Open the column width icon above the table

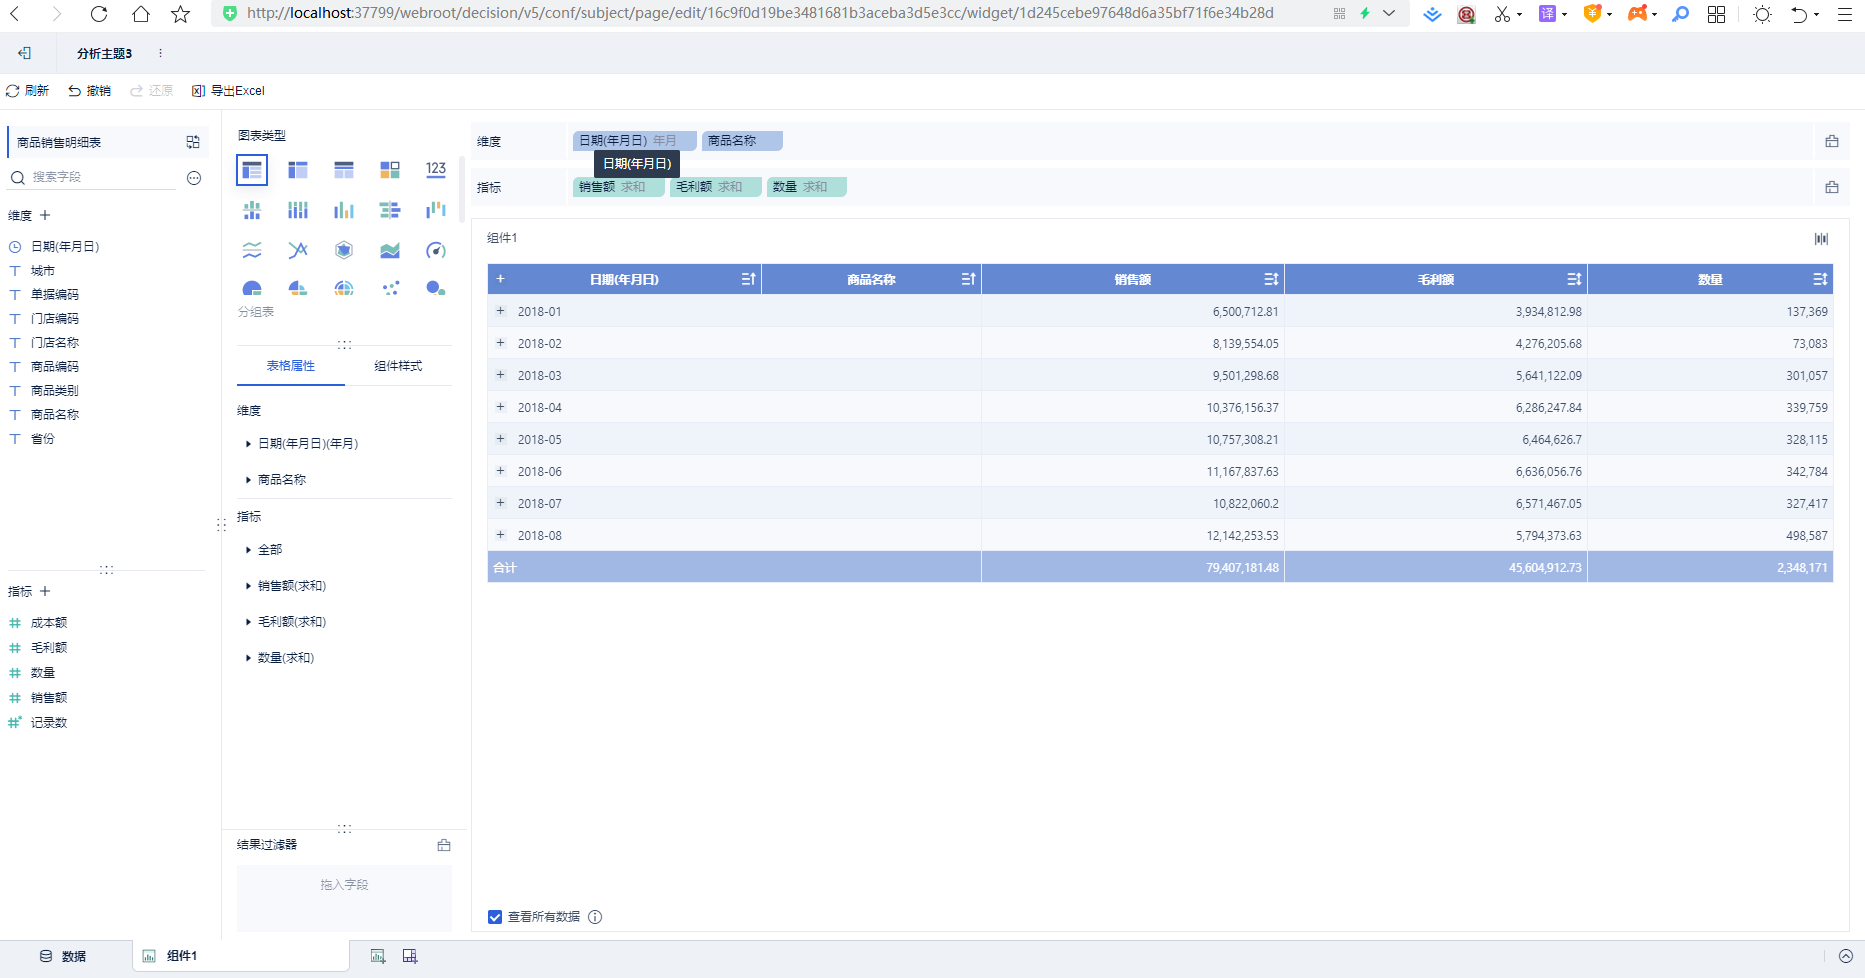(1822, 238)
